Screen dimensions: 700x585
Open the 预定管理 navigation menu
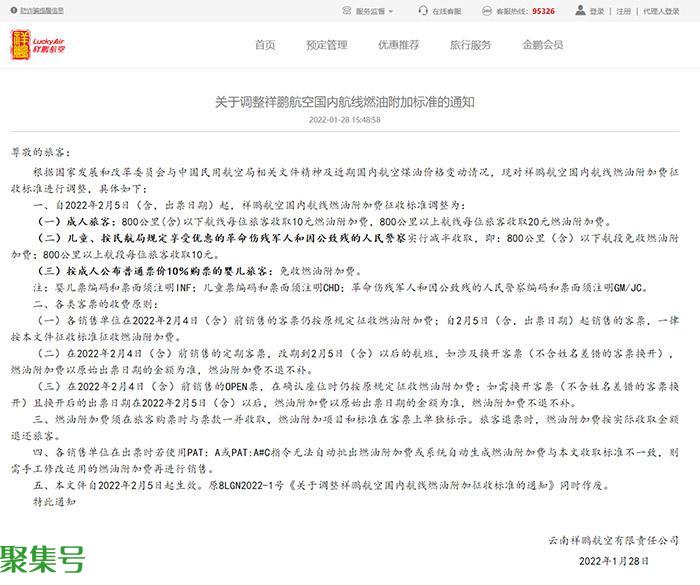tap(326, 45)
